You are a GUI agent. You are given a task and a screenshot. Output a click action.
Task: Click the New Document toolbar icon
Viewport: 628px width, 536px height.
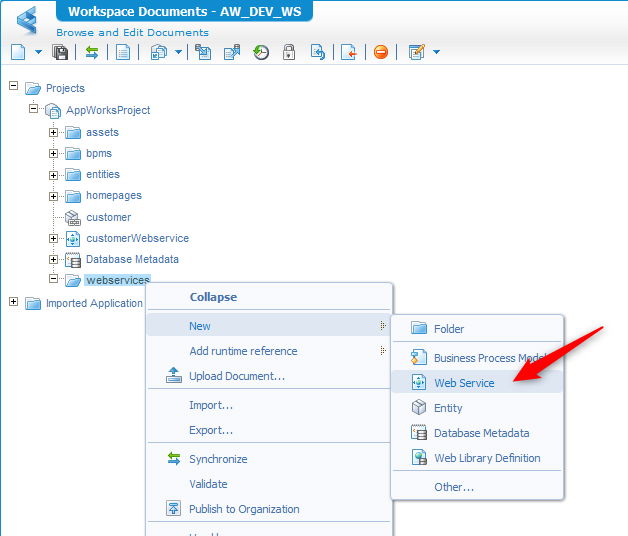[18, 52]
